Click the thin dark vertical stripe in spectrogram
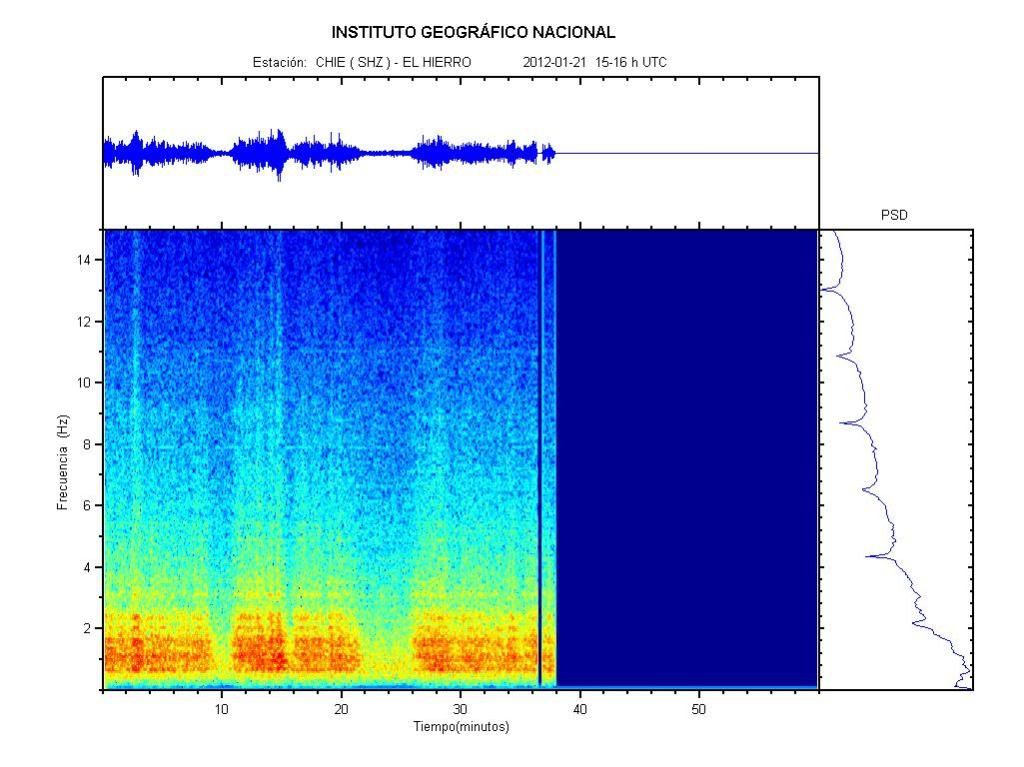 point(540,455)
